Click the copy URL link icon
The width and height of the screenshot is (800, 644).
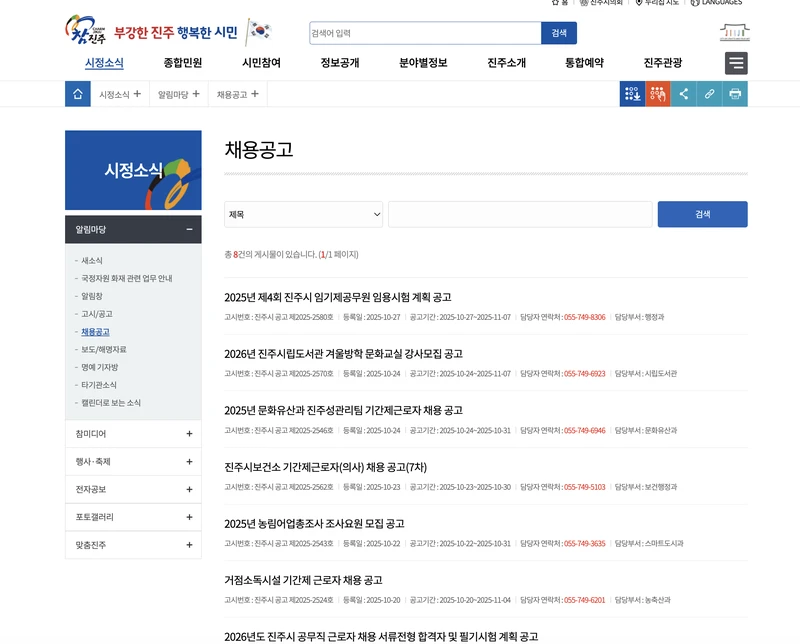pyautogui.click(x=710, y=94)
